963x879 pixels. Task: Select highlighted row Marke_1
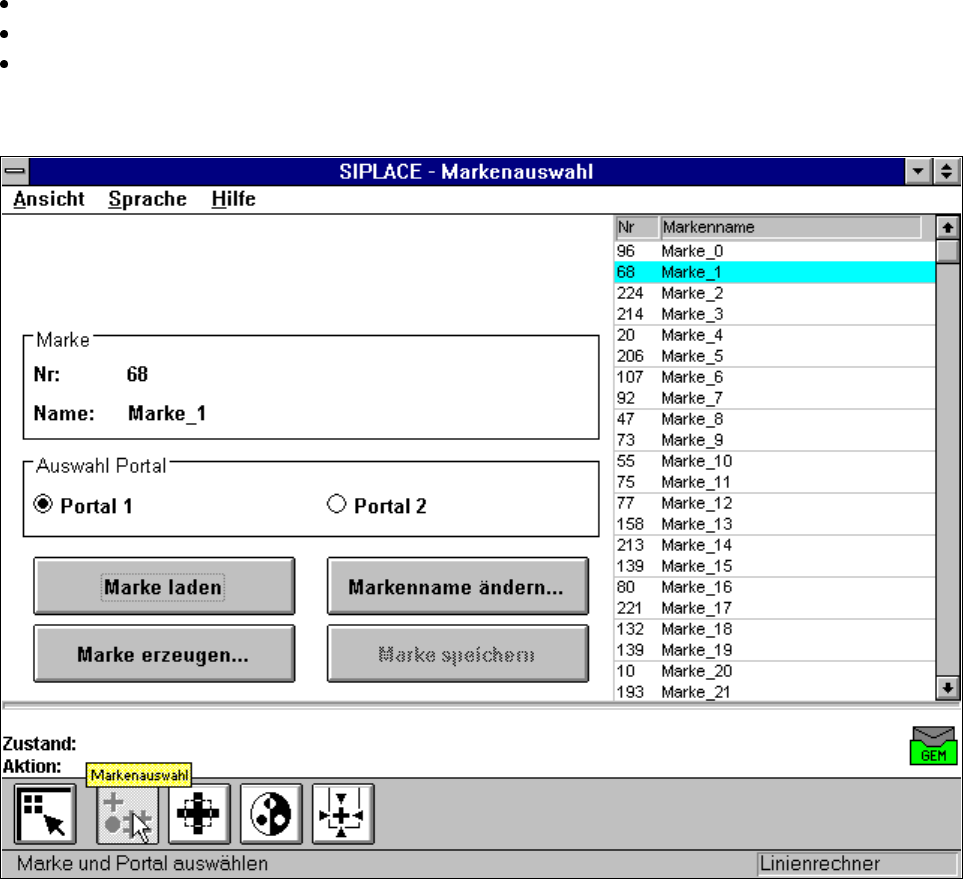tap(775, 272)
